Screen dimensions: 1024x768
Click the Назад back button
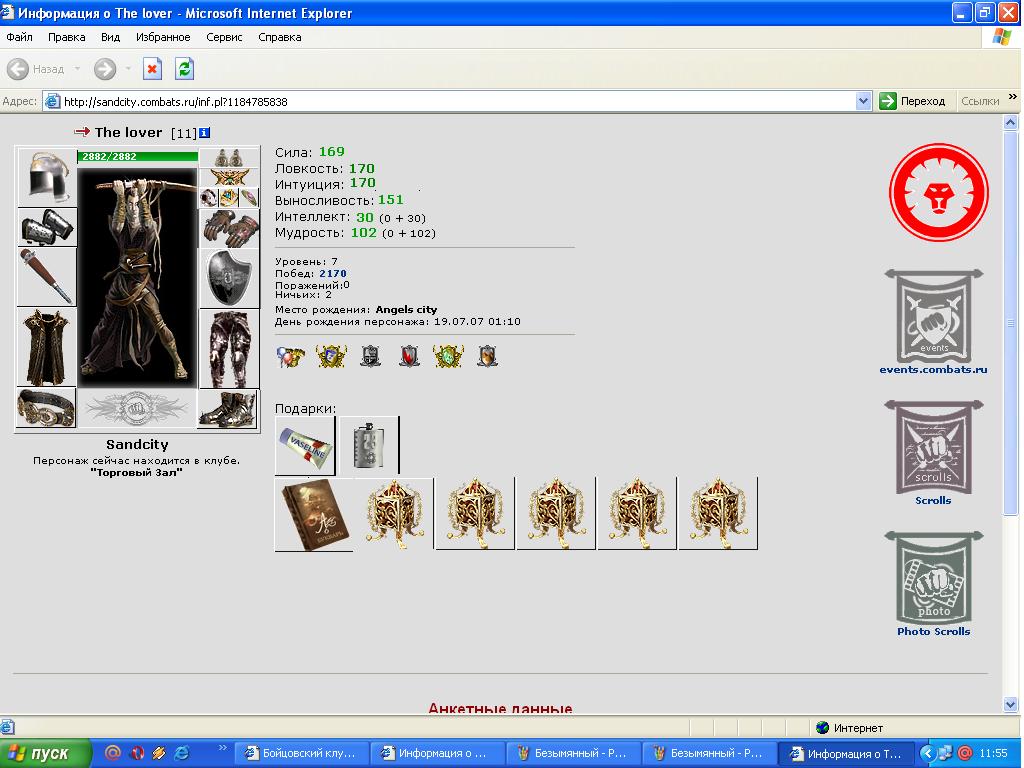click(37, 69)
